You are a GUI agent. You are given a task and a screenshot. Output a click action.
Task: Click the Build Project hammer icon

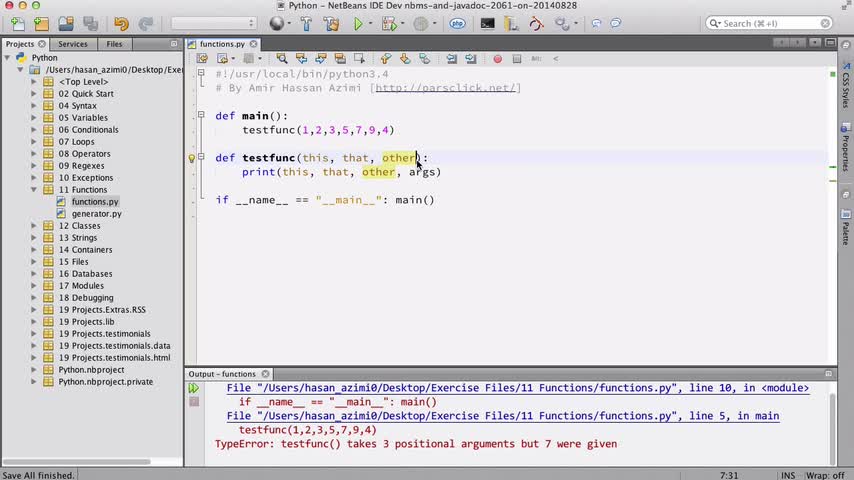click(x=306, y=23)
